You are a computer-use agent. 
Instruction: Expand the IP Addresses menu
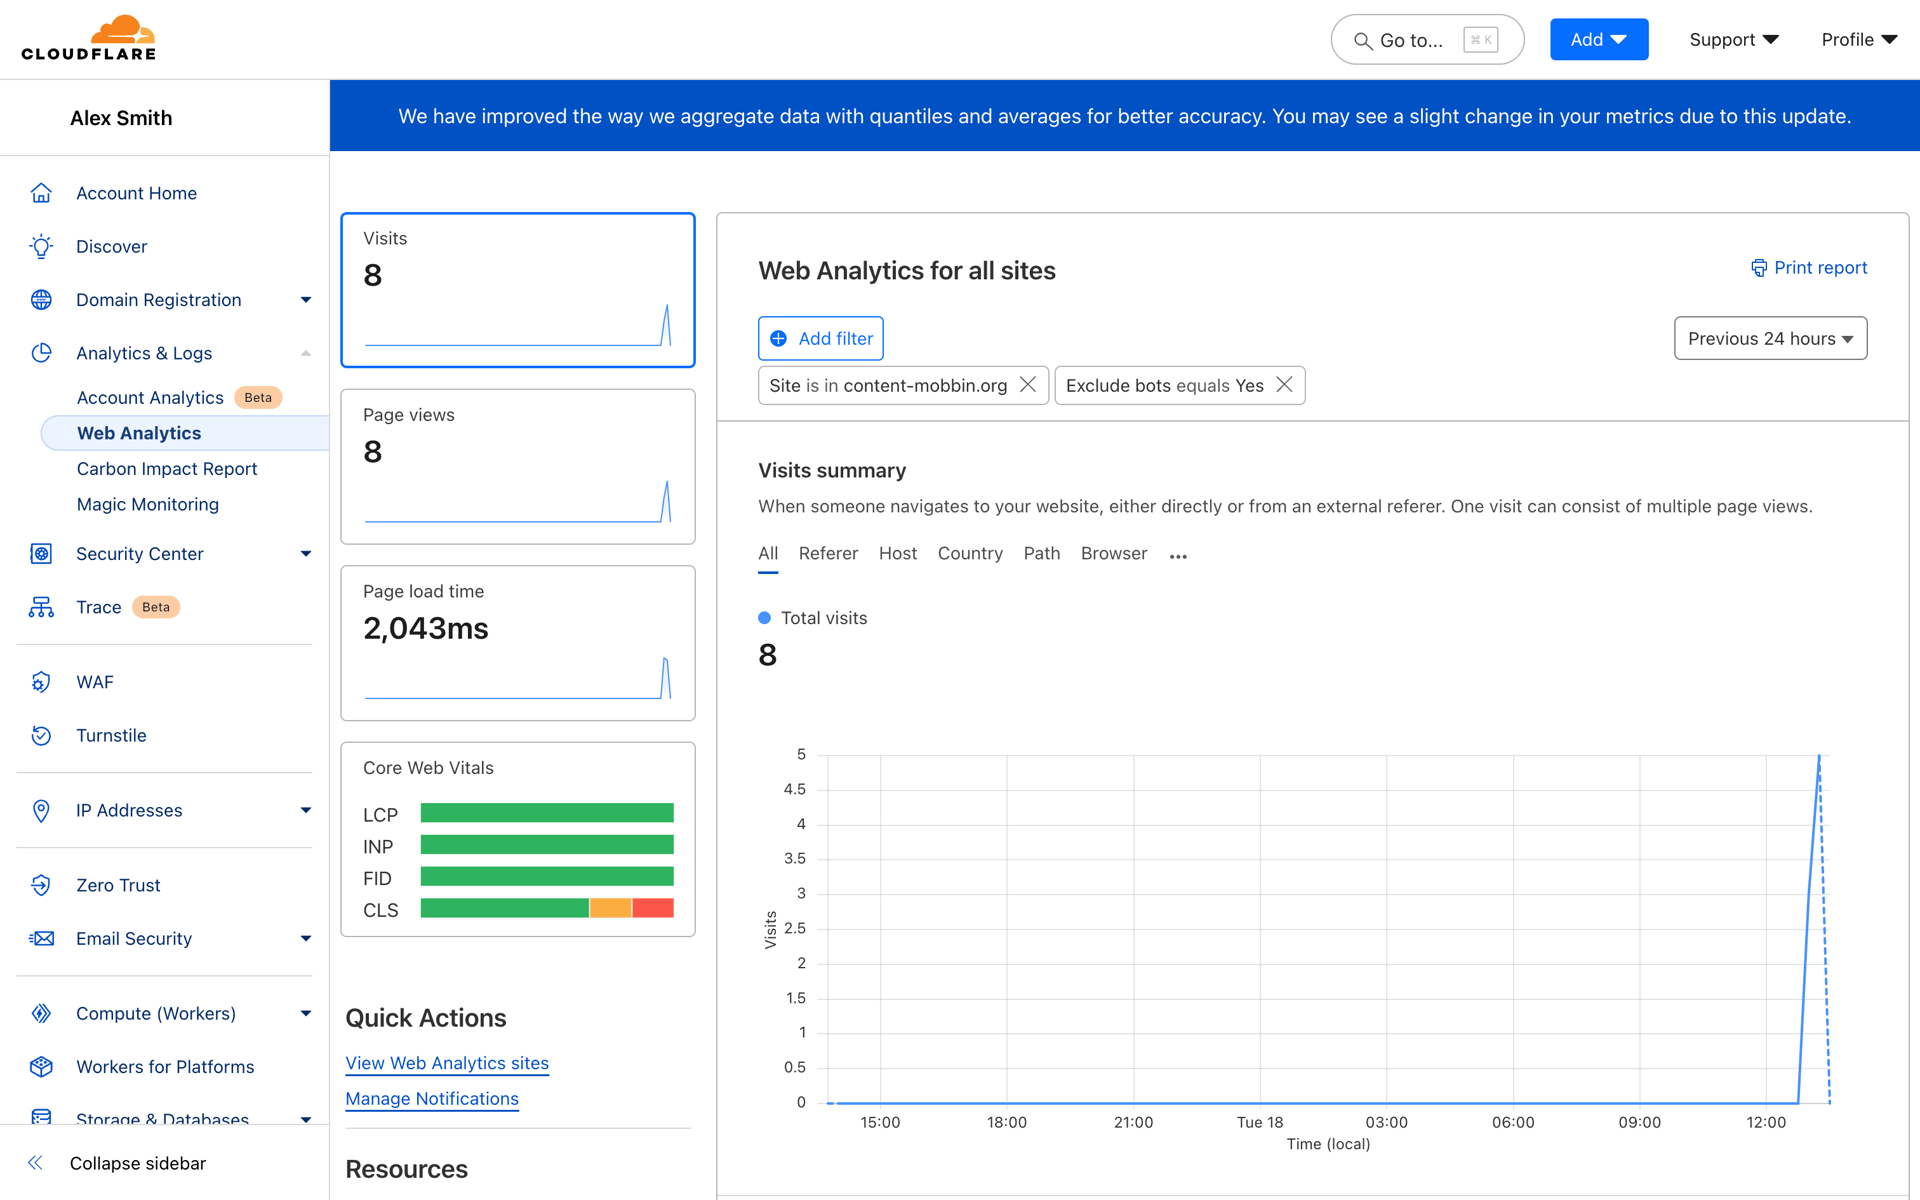pyautogui.click(x=306, y=810)
